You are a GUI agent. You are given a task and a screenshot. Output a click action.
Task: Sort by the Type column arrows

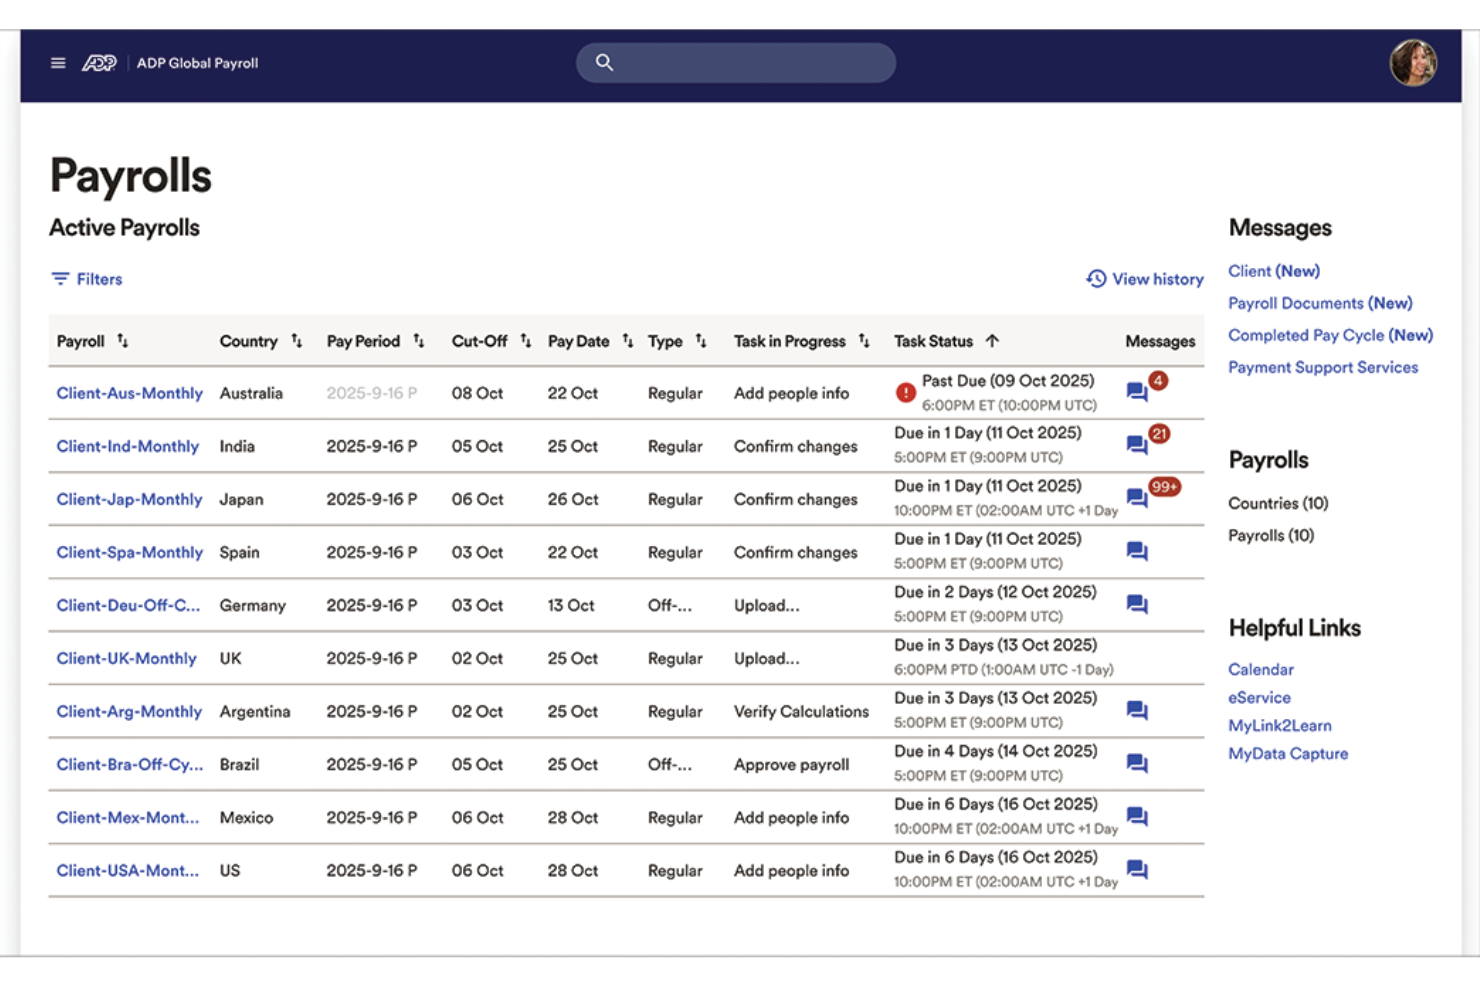(701, 341)
